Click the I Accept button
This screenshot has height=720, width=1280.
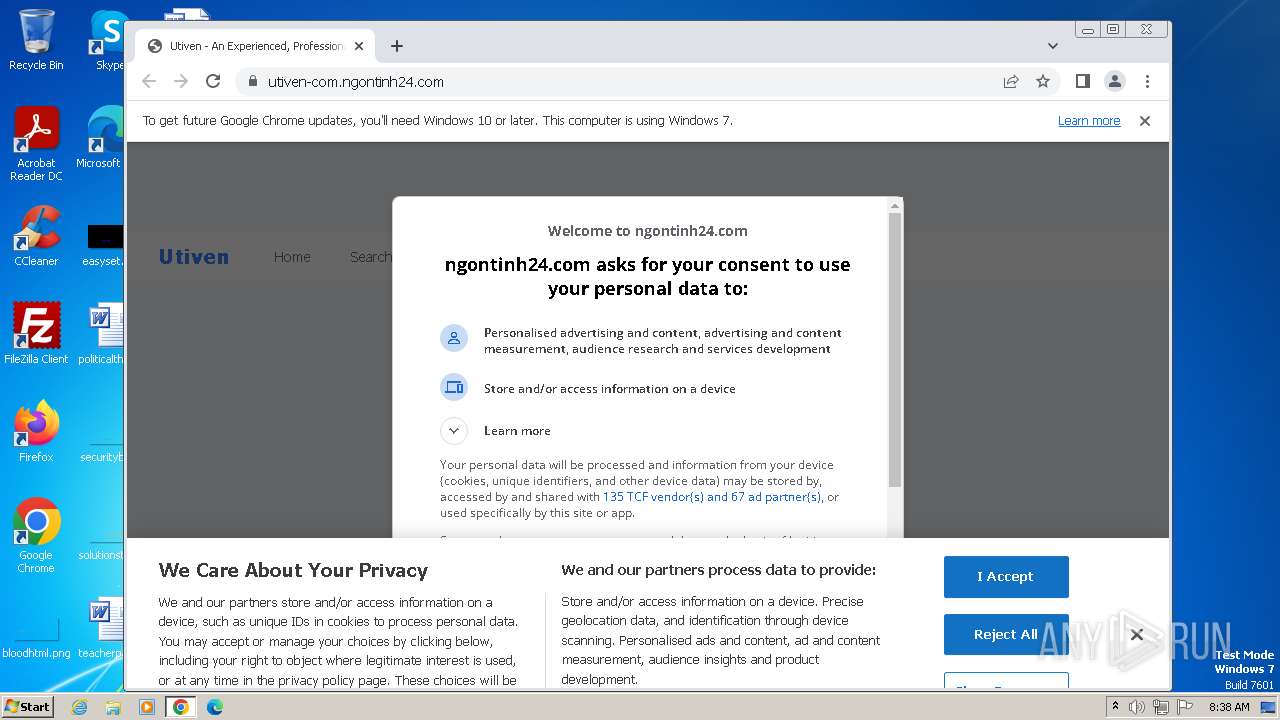tap(1006, 577)
